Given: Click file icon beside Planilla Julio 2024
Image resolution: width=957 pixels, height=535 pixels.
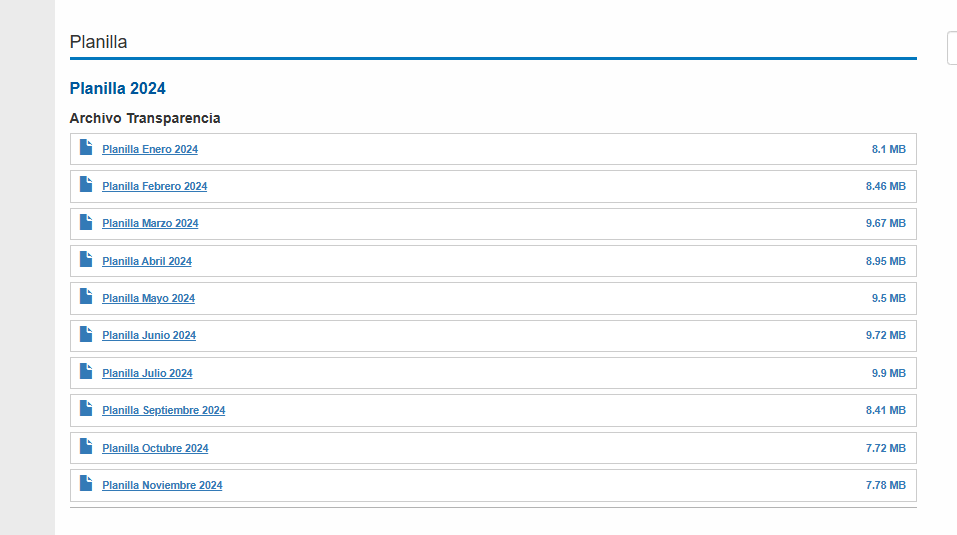Looking at the screenshot, I should pos(86,372).
